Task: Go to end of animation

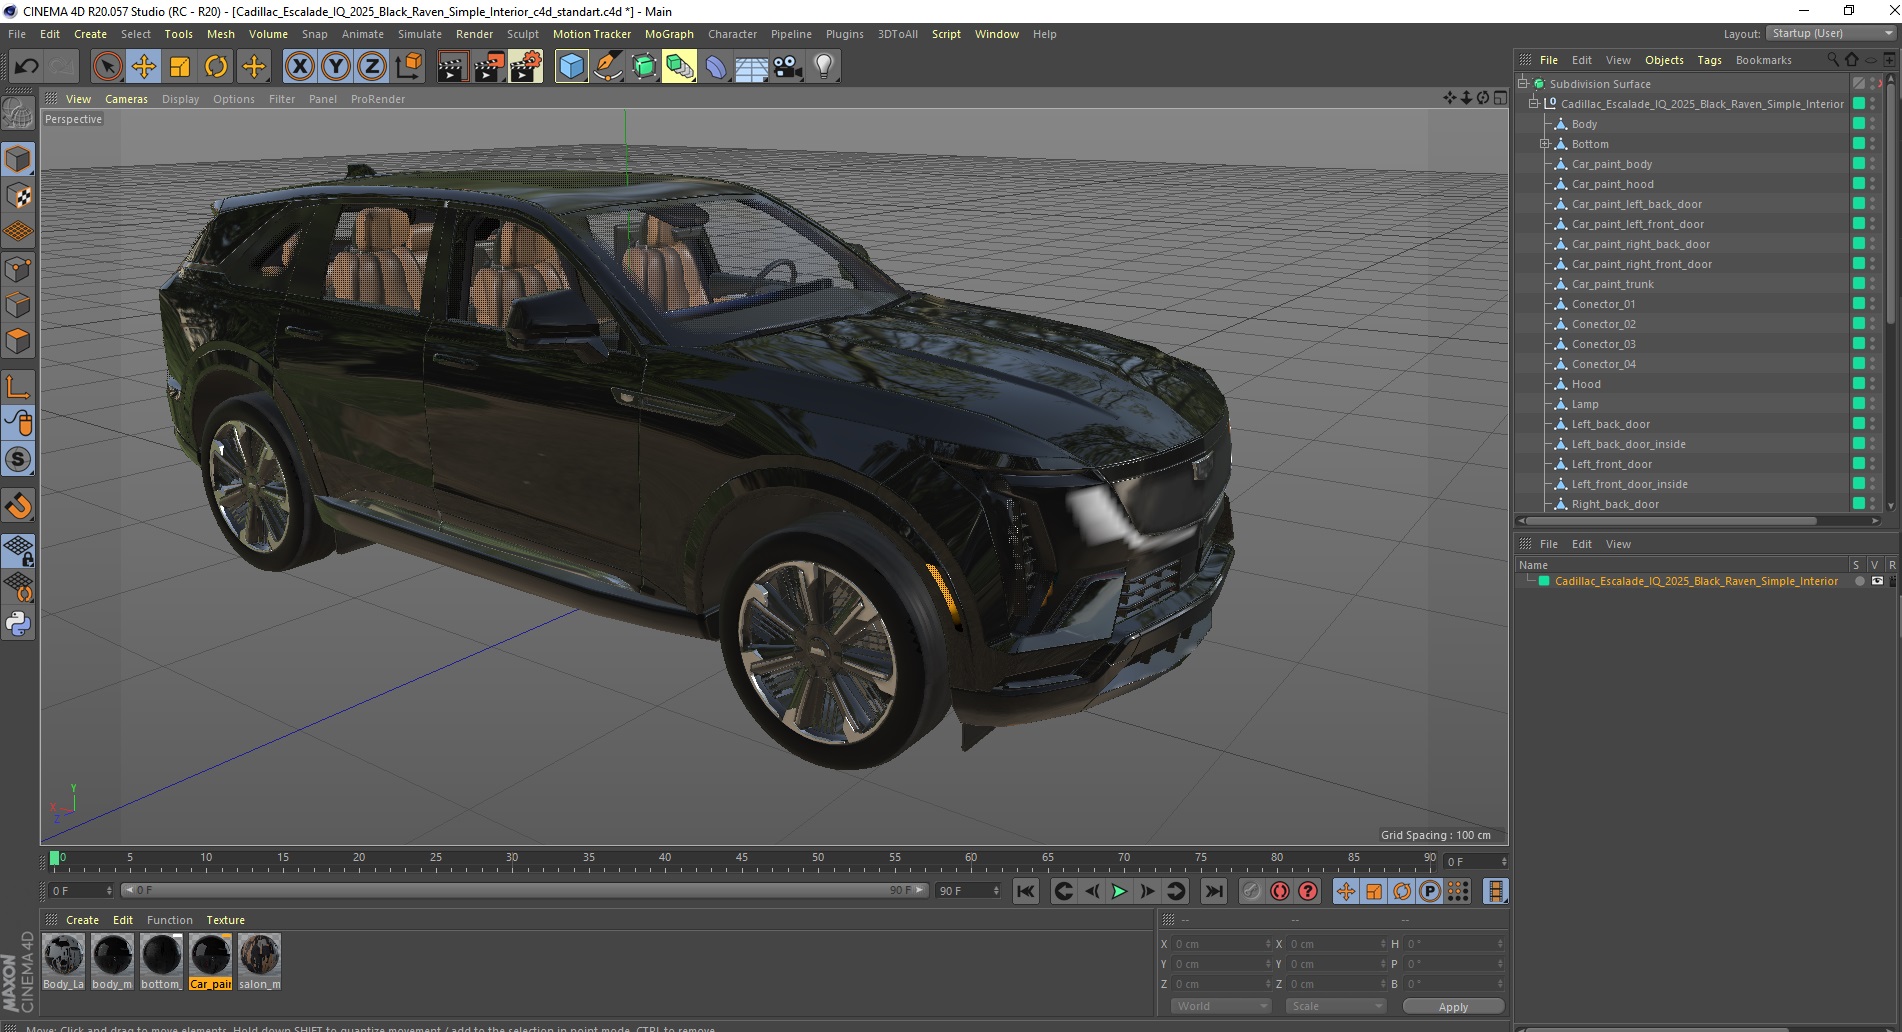Action: coord(1213,891)
